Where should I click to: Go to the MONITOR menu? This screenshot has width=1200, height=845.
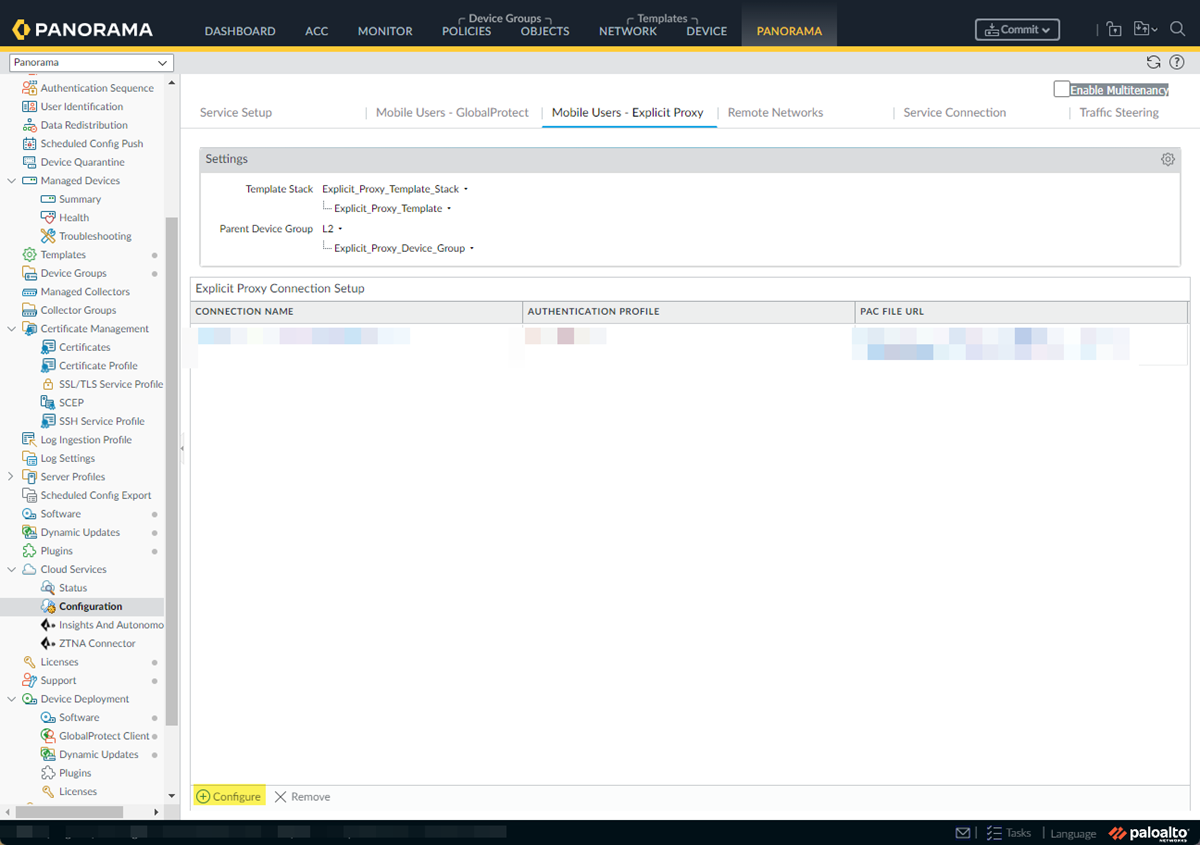pyautogui.click(x=385, y=31)
